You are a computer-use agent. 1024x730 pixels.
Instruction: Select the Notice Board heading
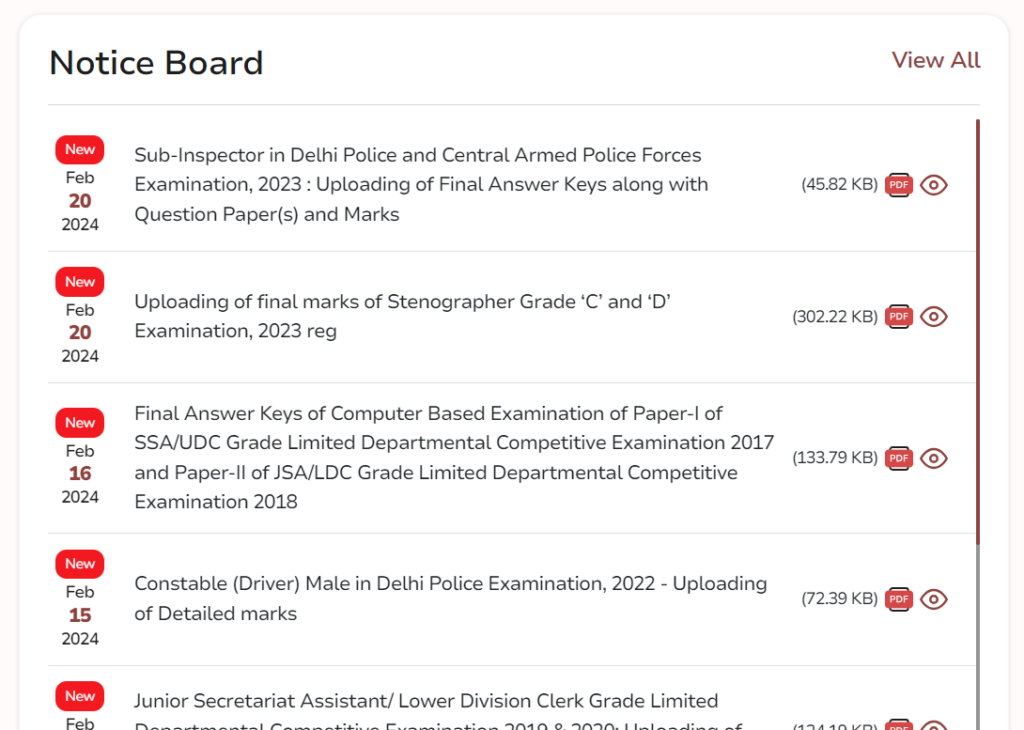click(156, 62)
